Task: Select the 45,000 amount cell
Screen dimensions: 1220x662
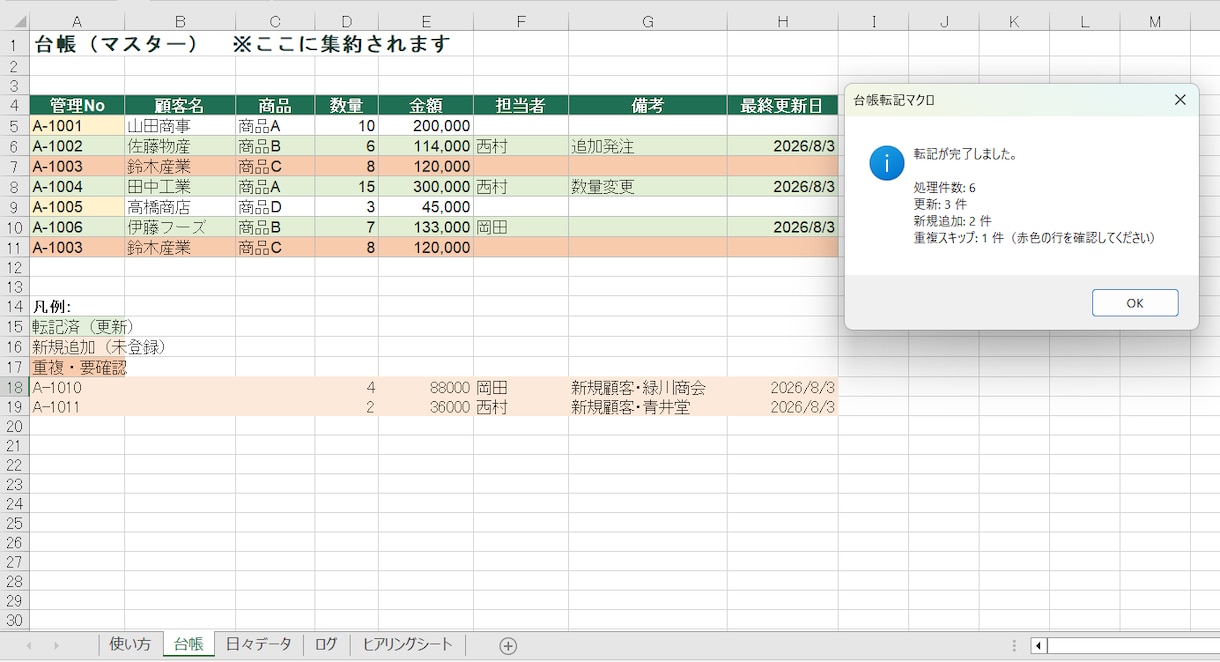Action: 426,207
